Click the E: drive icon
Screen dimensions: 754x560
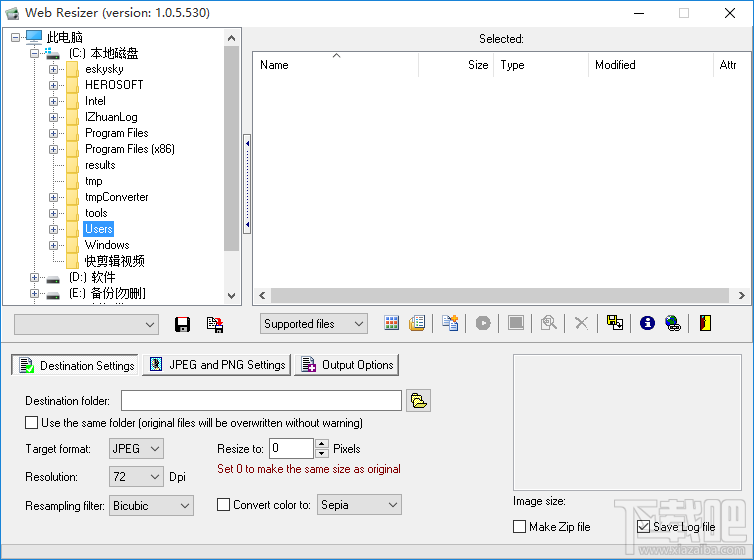pos(53,295)
